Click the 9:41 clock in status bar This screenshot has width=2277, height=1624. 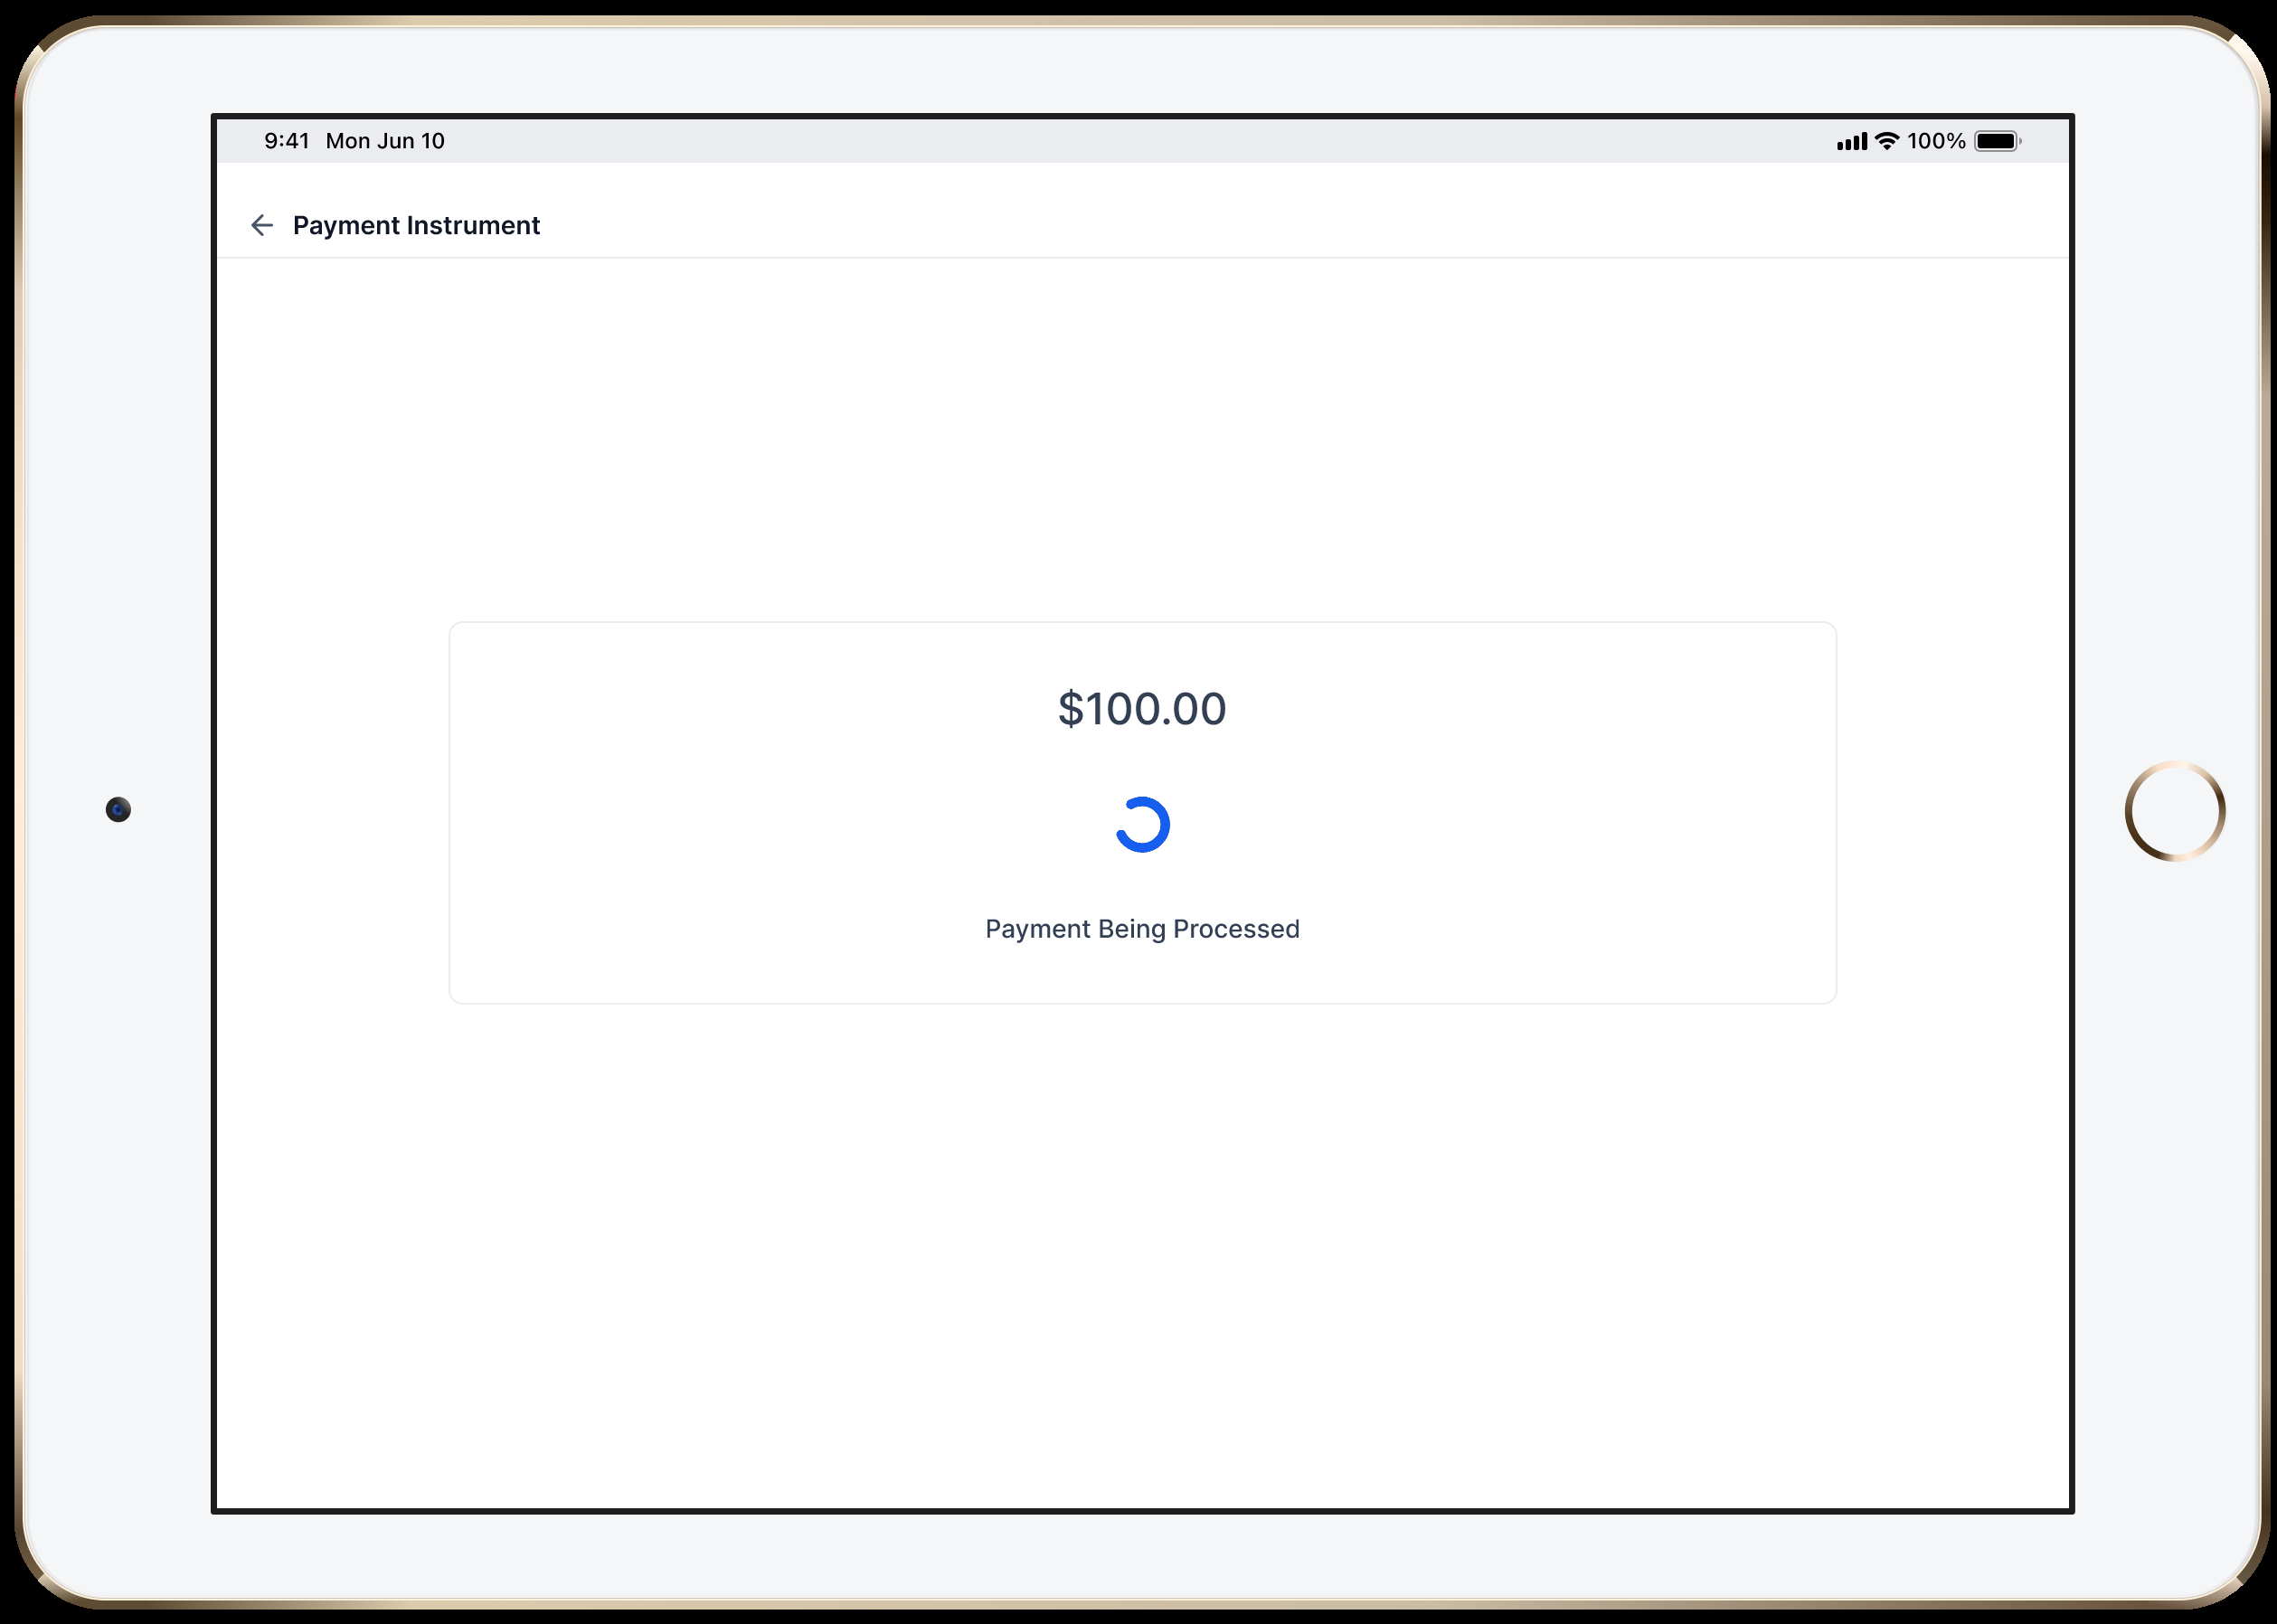pos(286,141)
